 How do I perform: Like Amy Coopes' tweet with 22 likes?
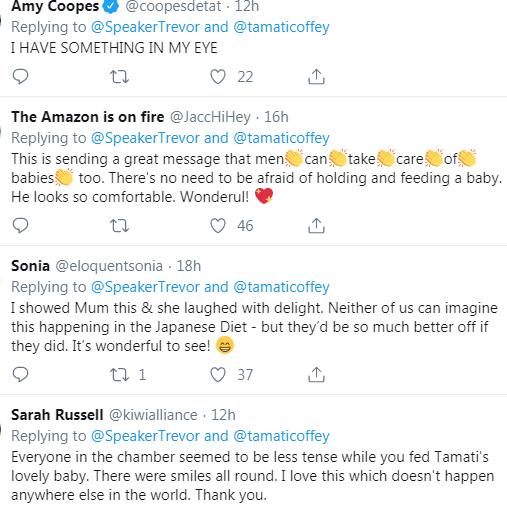(218, 77)
